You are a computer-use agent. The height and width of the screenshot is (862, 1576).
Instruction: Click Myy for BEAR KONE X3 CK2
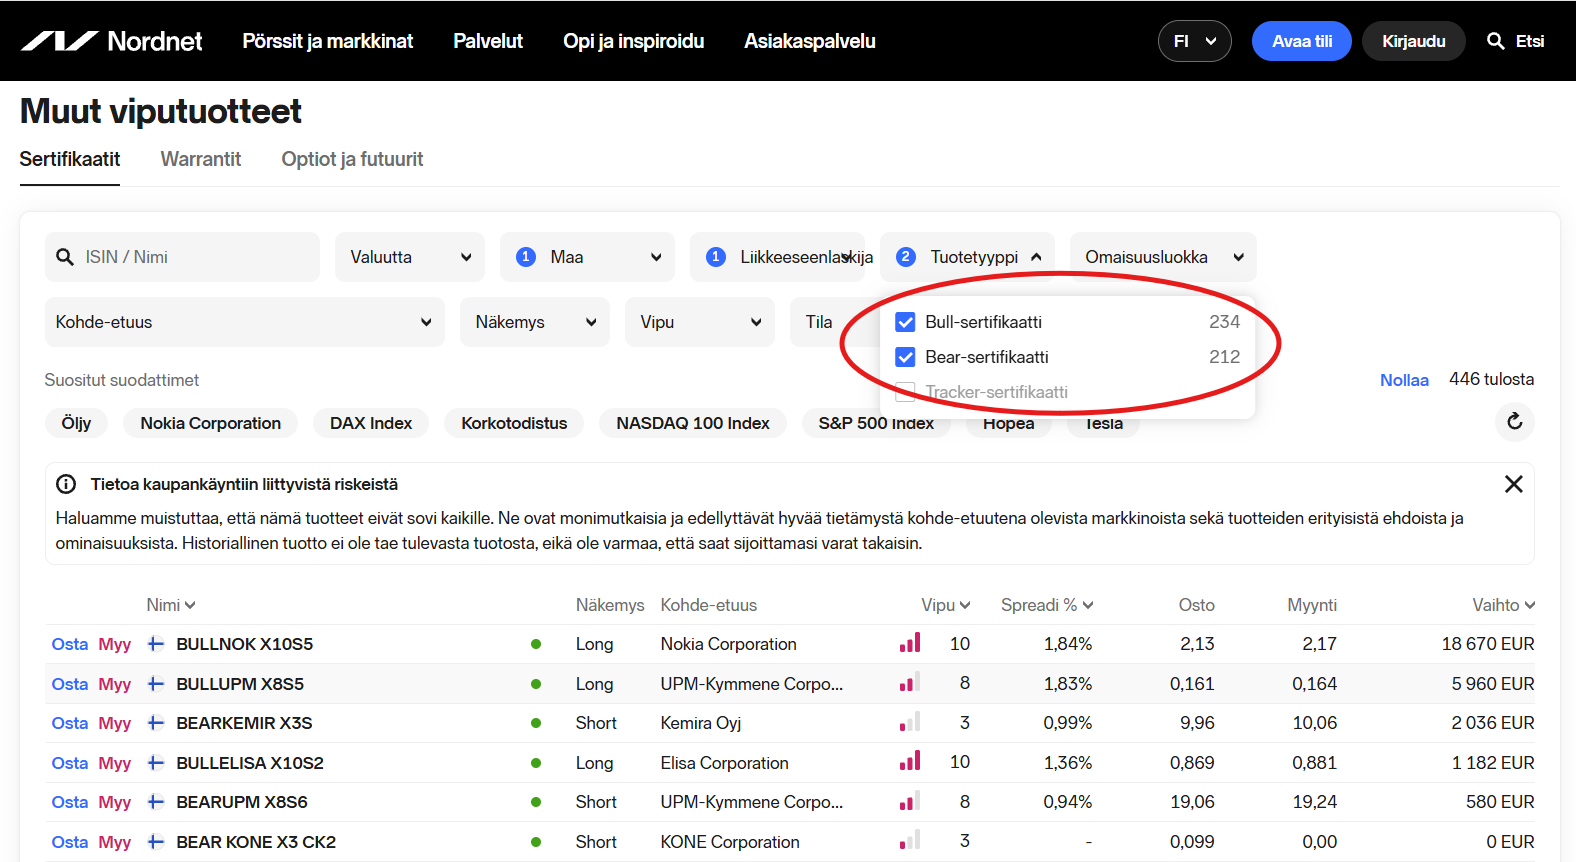click(115, 842)
